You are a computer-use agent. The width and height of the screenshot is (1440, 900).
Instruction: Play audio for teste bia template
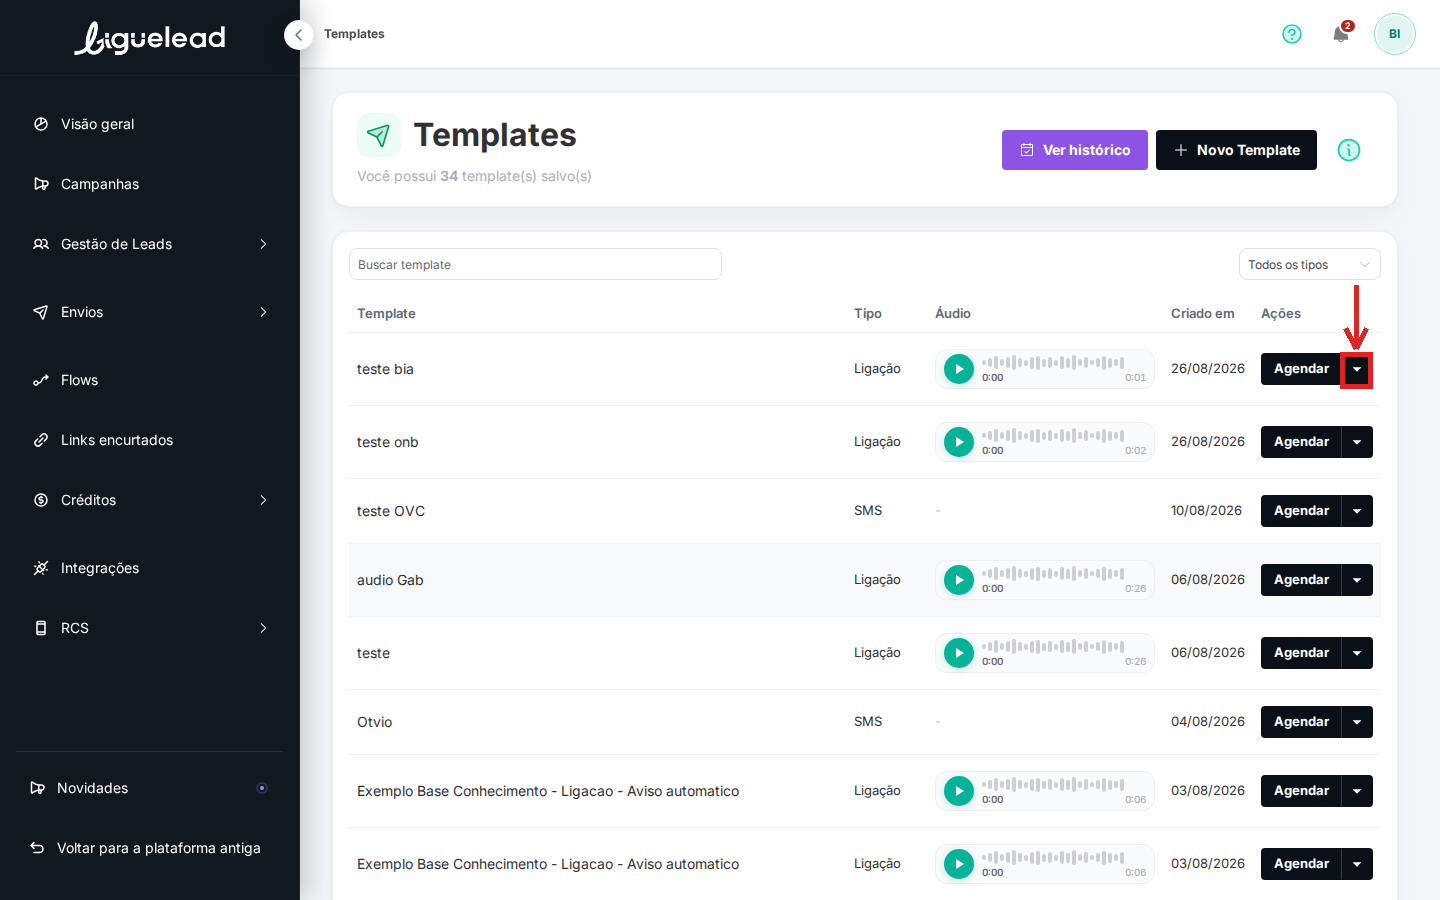click(x=959, y=369)
